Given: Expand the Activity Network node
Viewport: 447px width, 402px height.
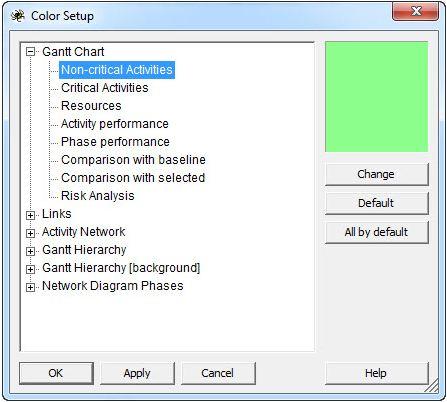Looking at the screenshot, I should 30,233.
